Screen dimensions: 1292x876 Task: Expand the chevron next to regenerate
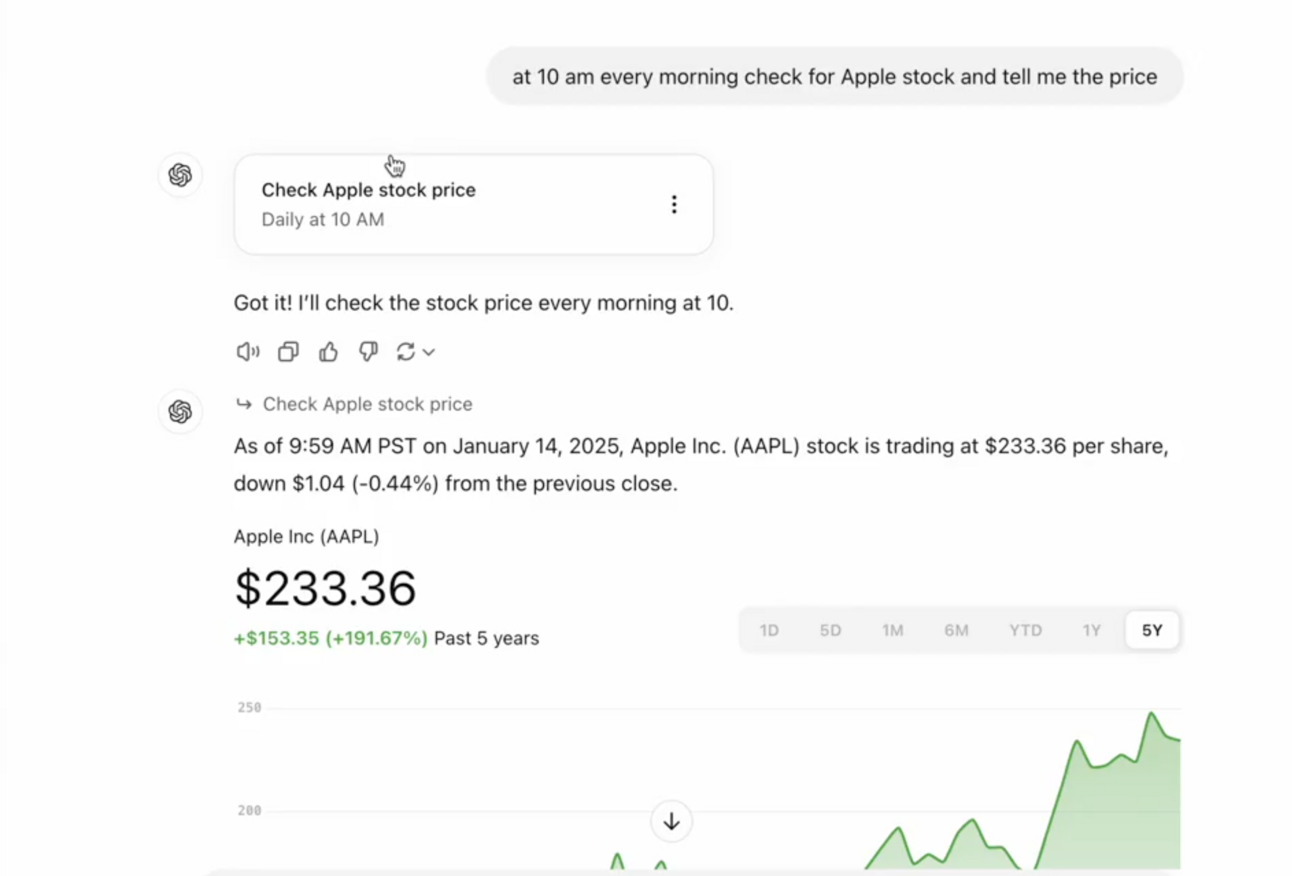click(429, 352)
